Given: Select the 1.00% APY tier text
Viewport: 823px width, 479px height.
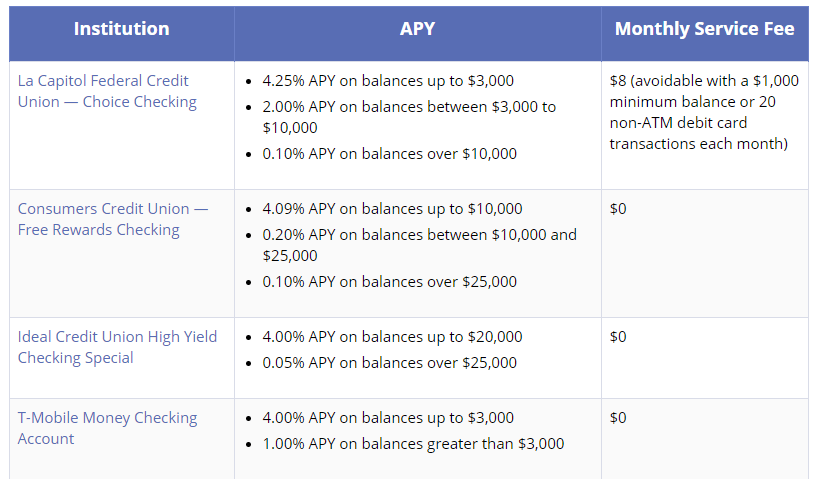Looking at the screenshot, I should (413, 444).
